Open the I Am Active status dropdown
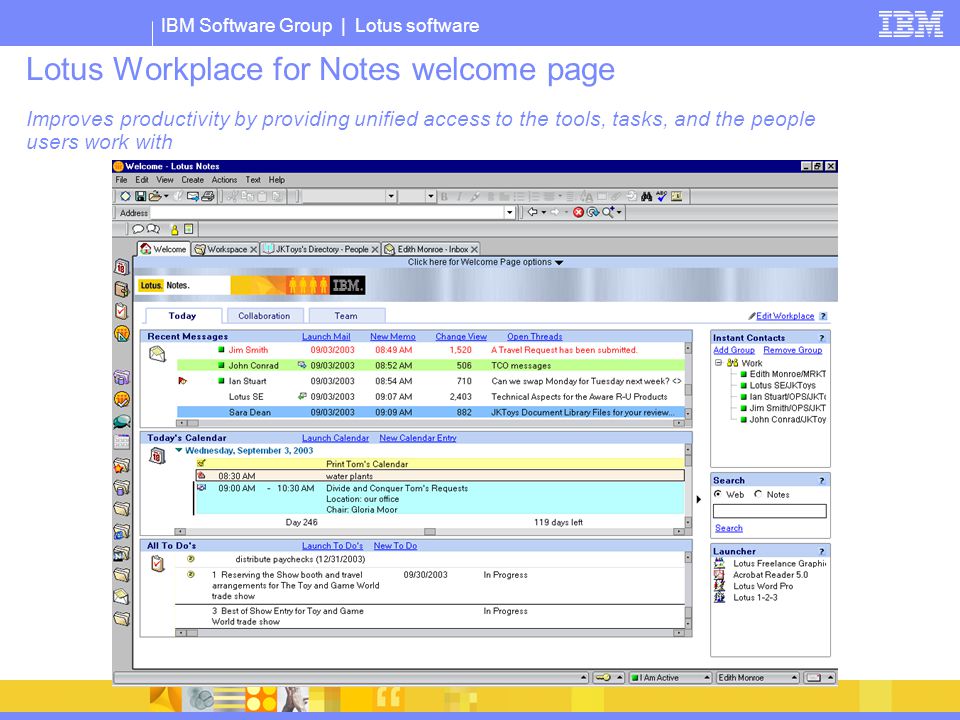Viewport: 960px width, 720px height. pos(707,678)
